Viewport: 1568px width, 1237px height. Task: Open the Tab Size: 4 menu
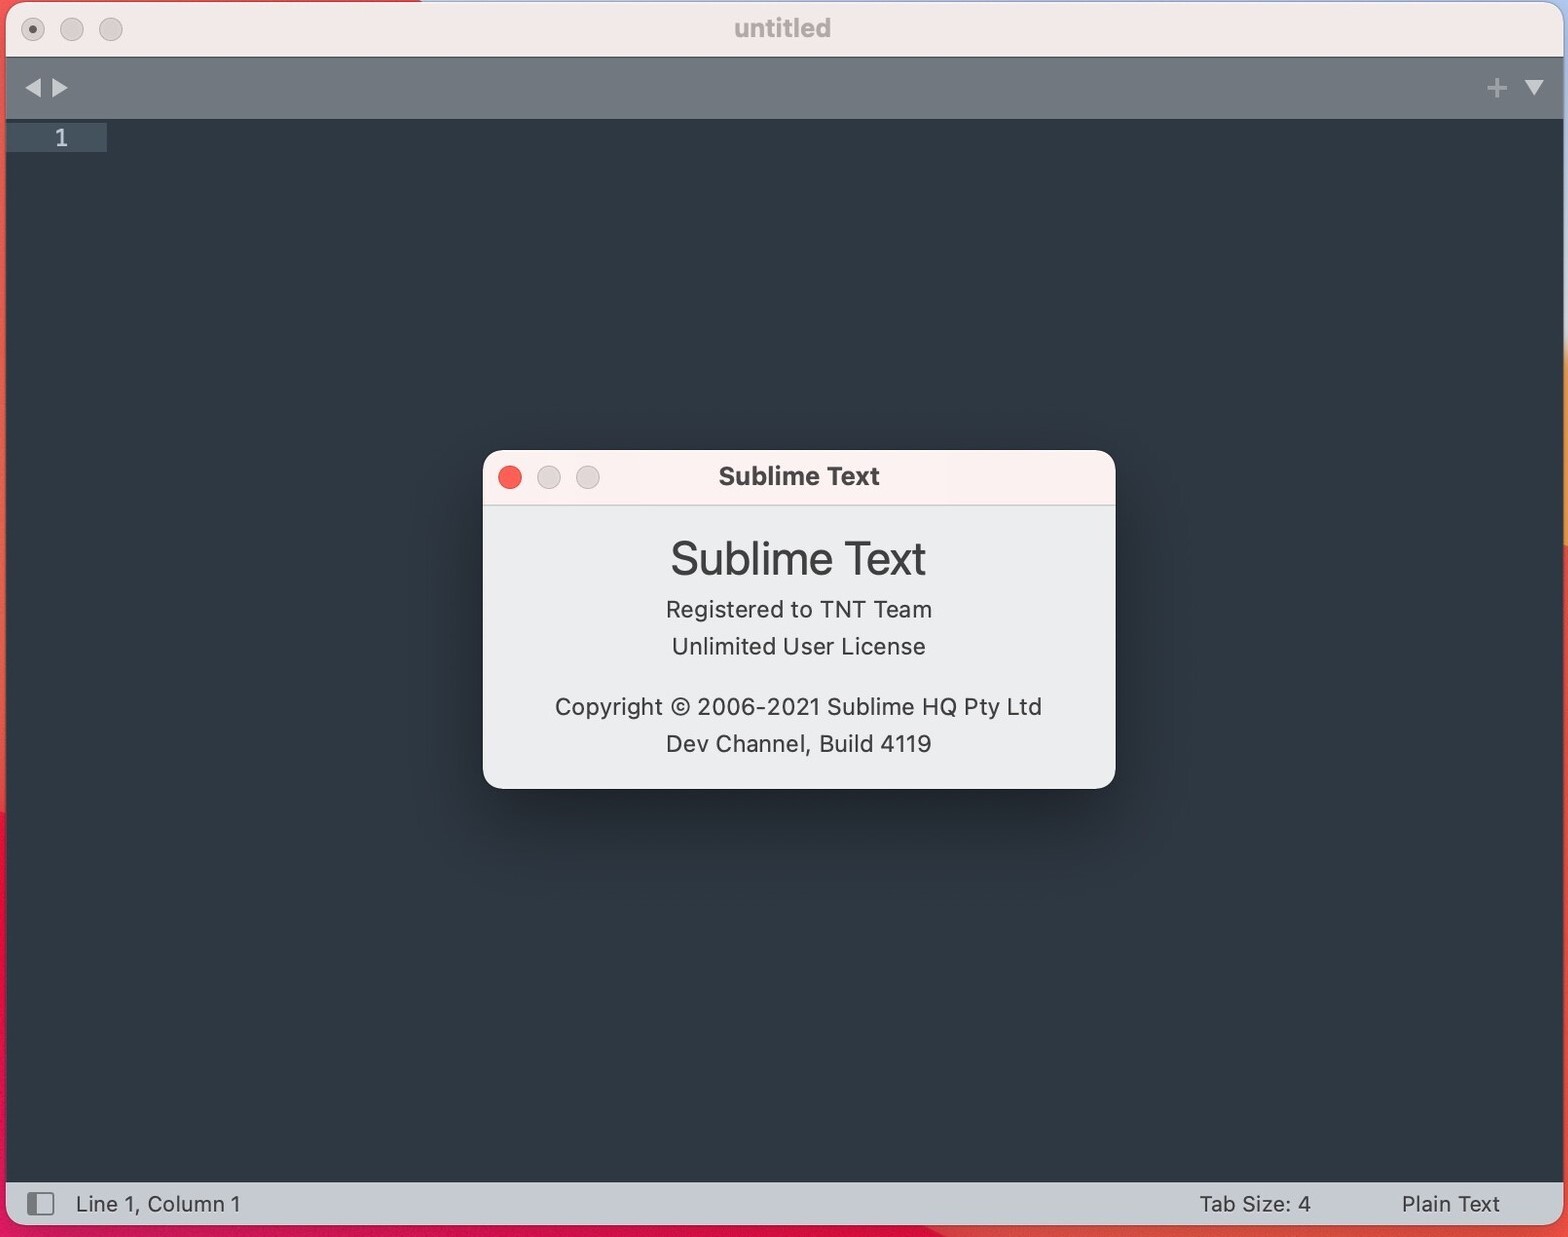point(1255,1203)
